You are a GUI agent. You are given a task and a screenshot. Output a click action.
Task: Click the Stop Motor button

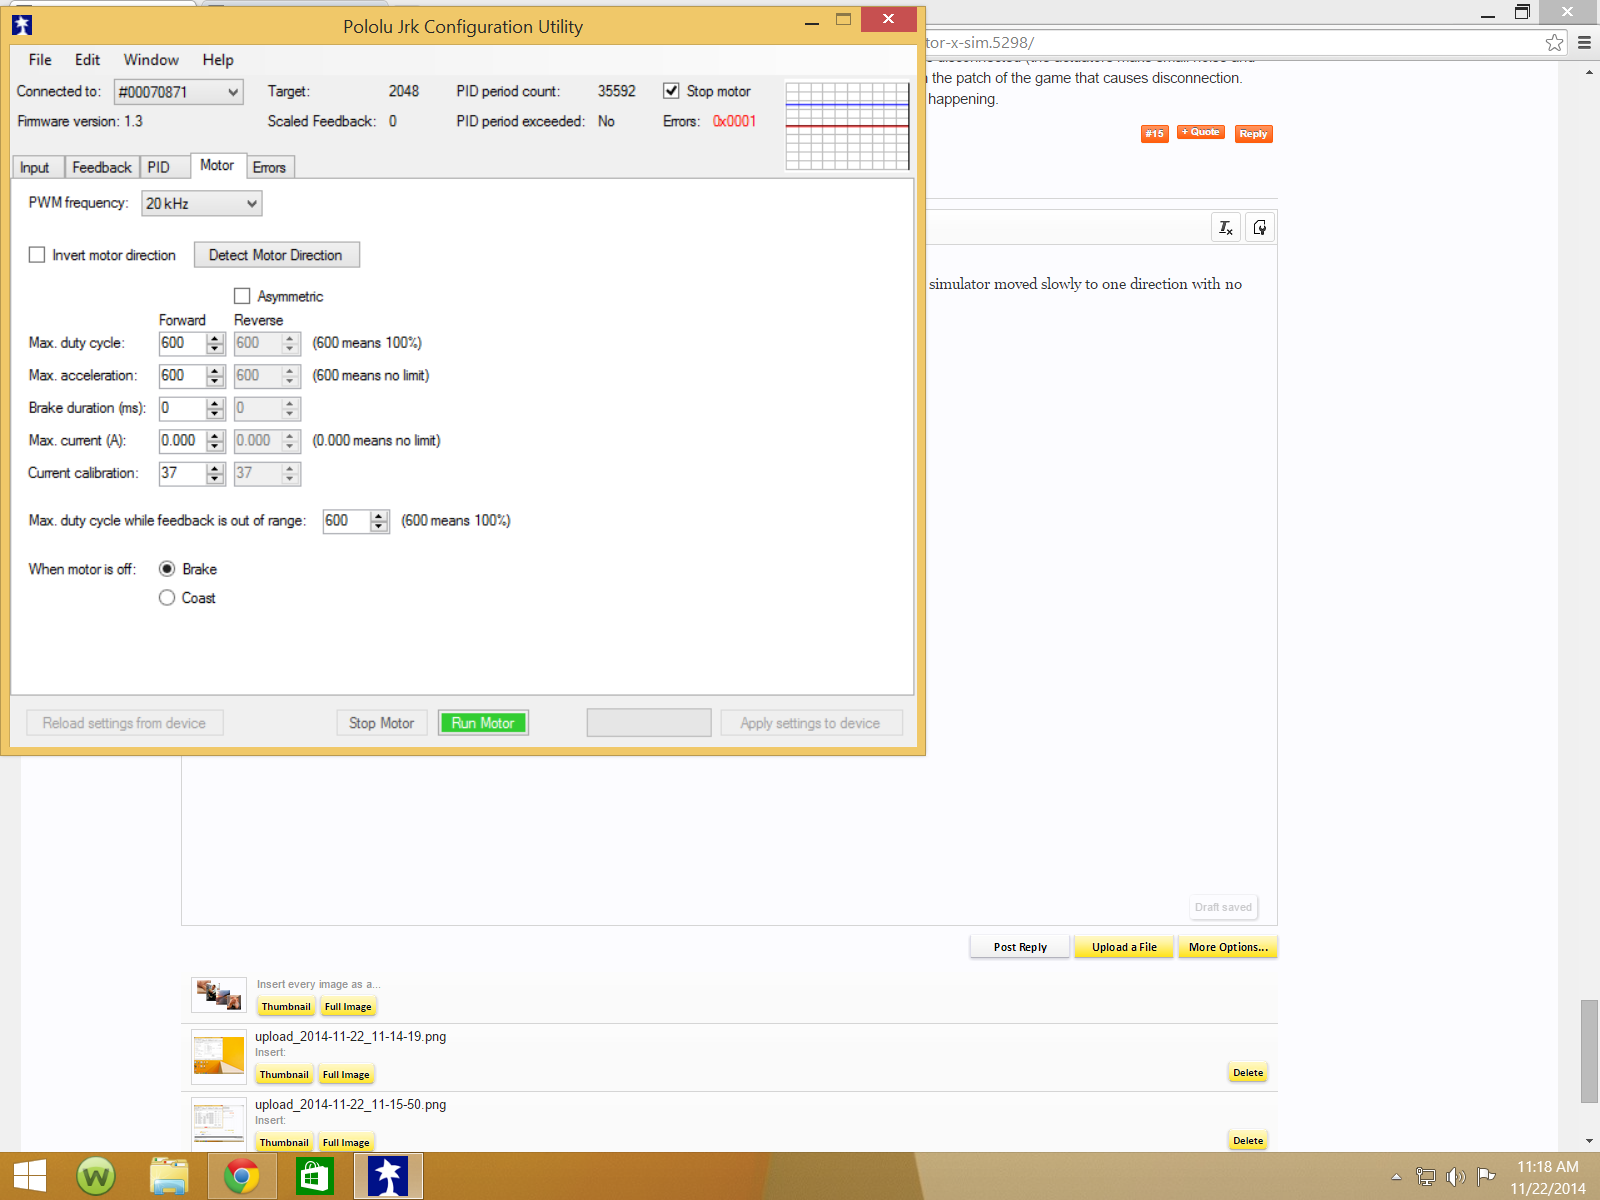coord(382,723)
